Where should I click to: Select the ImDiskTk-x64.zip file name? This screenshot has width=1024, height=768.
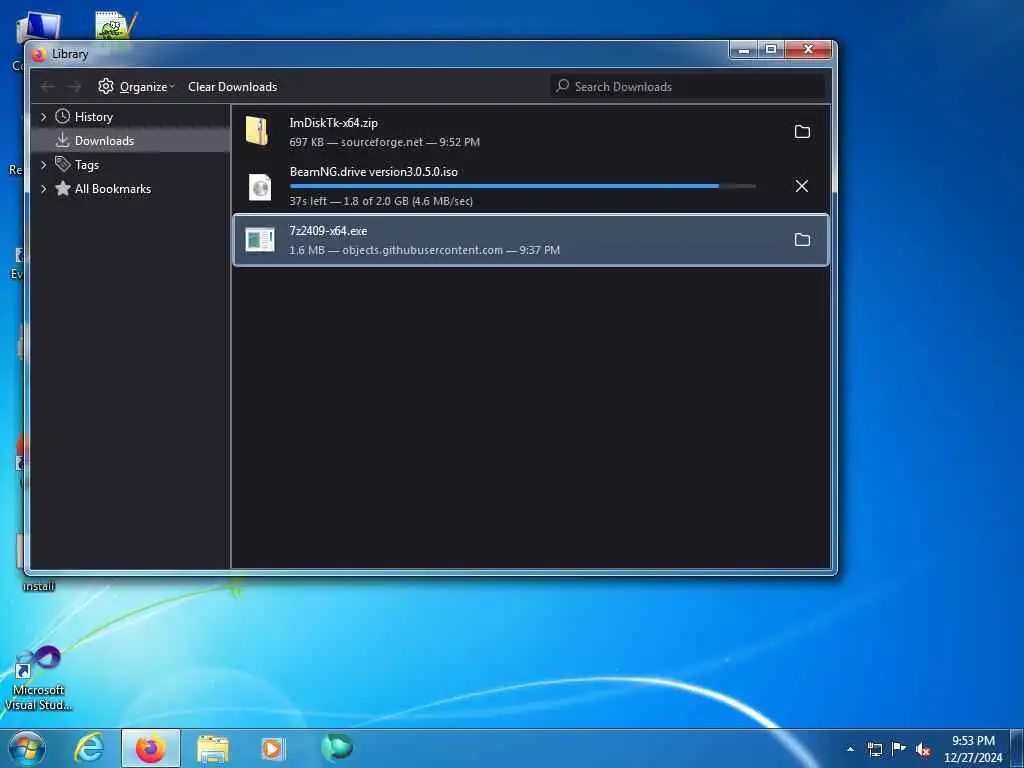click(333, 123)
